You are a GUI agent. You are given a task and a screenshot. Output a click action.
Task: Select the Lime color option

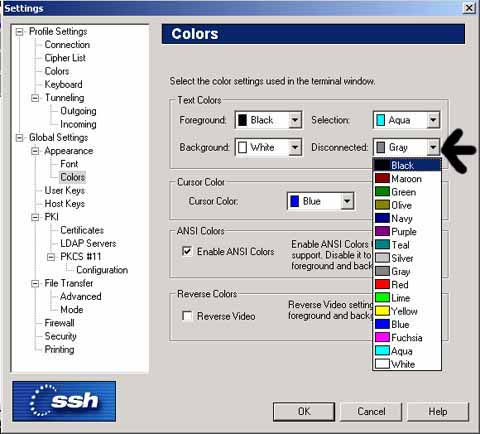point(407,298)
